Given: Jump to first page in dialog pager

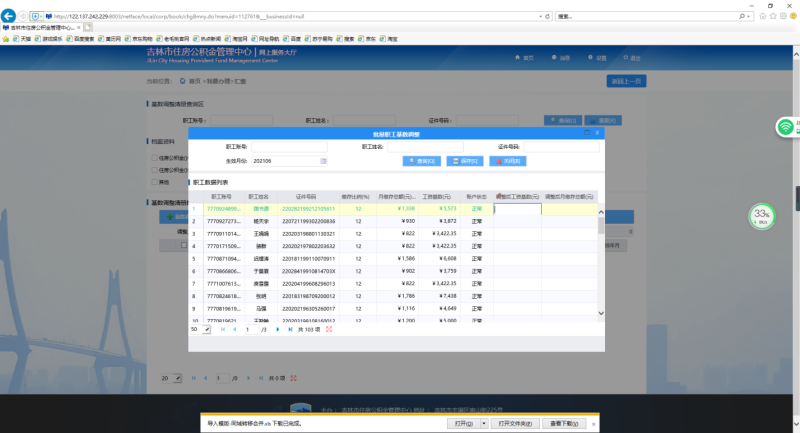Looking at the screenshot, I should [222, 329].
